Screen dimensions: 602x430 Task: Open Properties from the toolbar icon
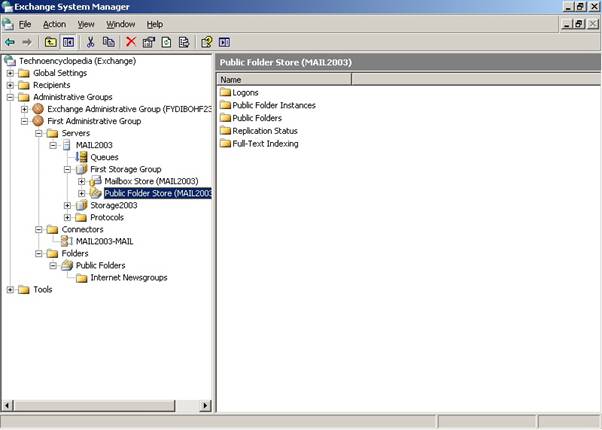click(148, 42)
